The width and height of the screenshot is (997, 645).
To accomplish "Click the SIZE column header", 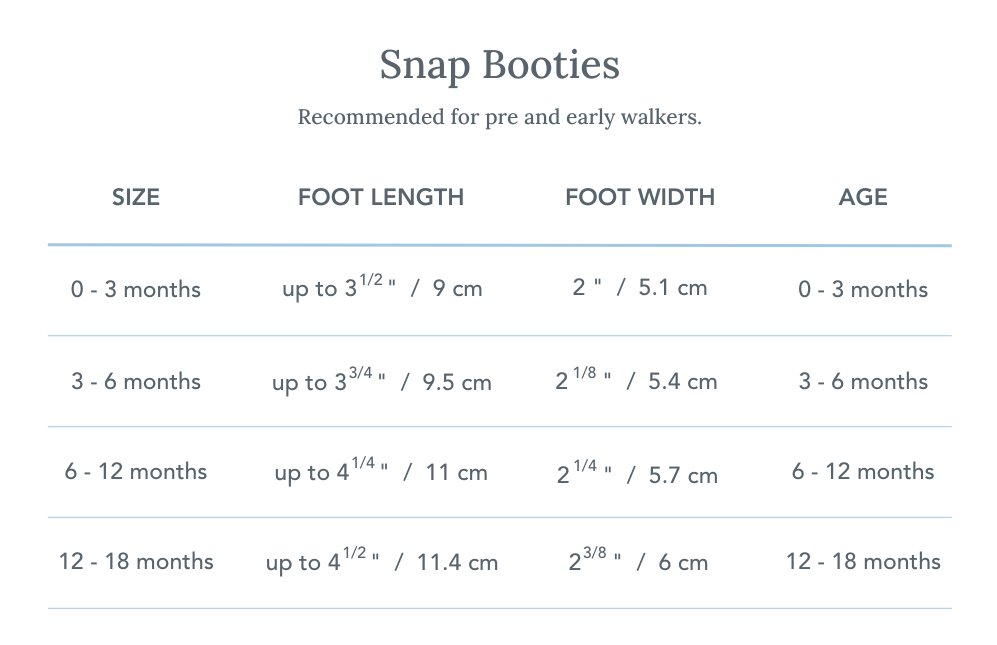I will click(x=136, y=197).
